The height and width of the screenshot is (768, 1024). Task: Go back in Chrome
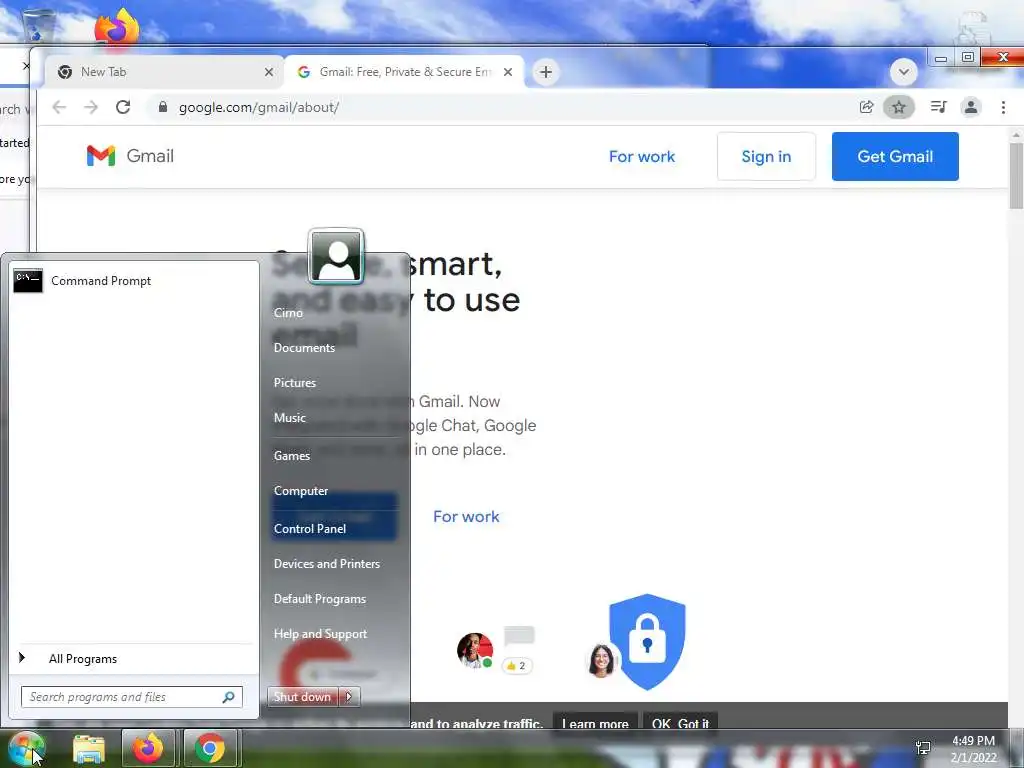coord(59,107)
